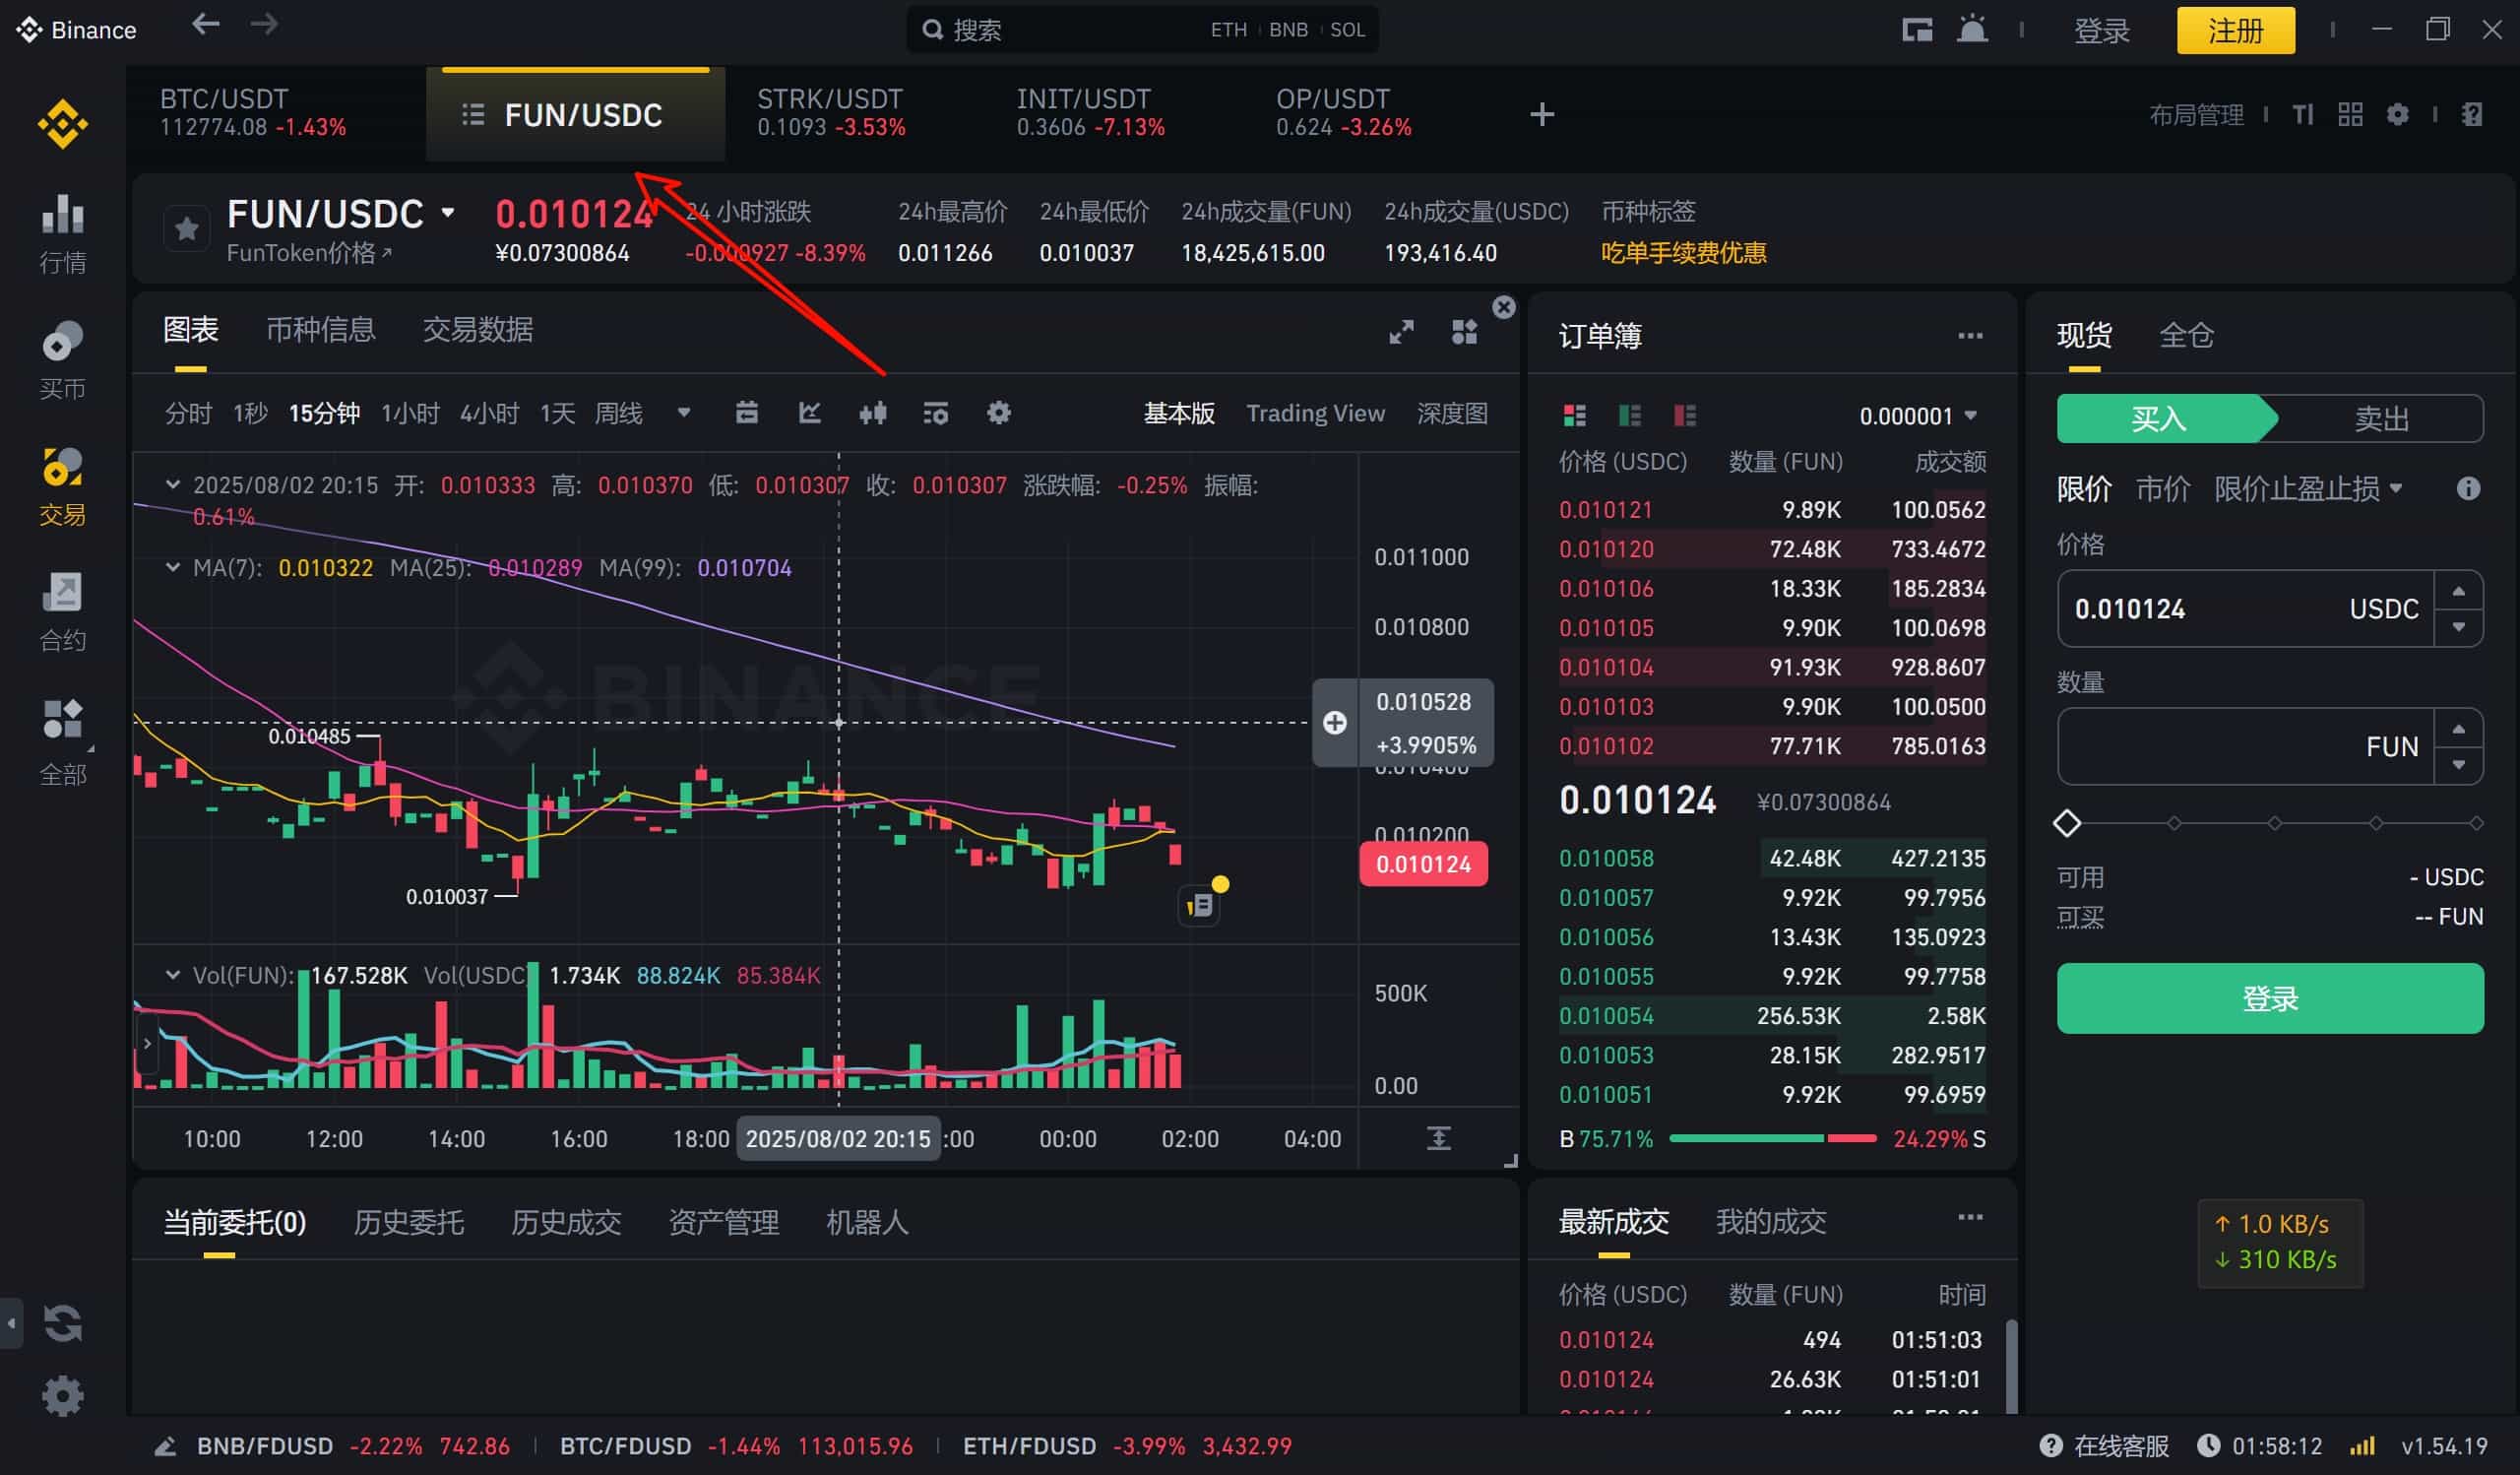Screen dimensions: 2520x1475
Task: Open the 历史委托 tab
Action: 408,1222
